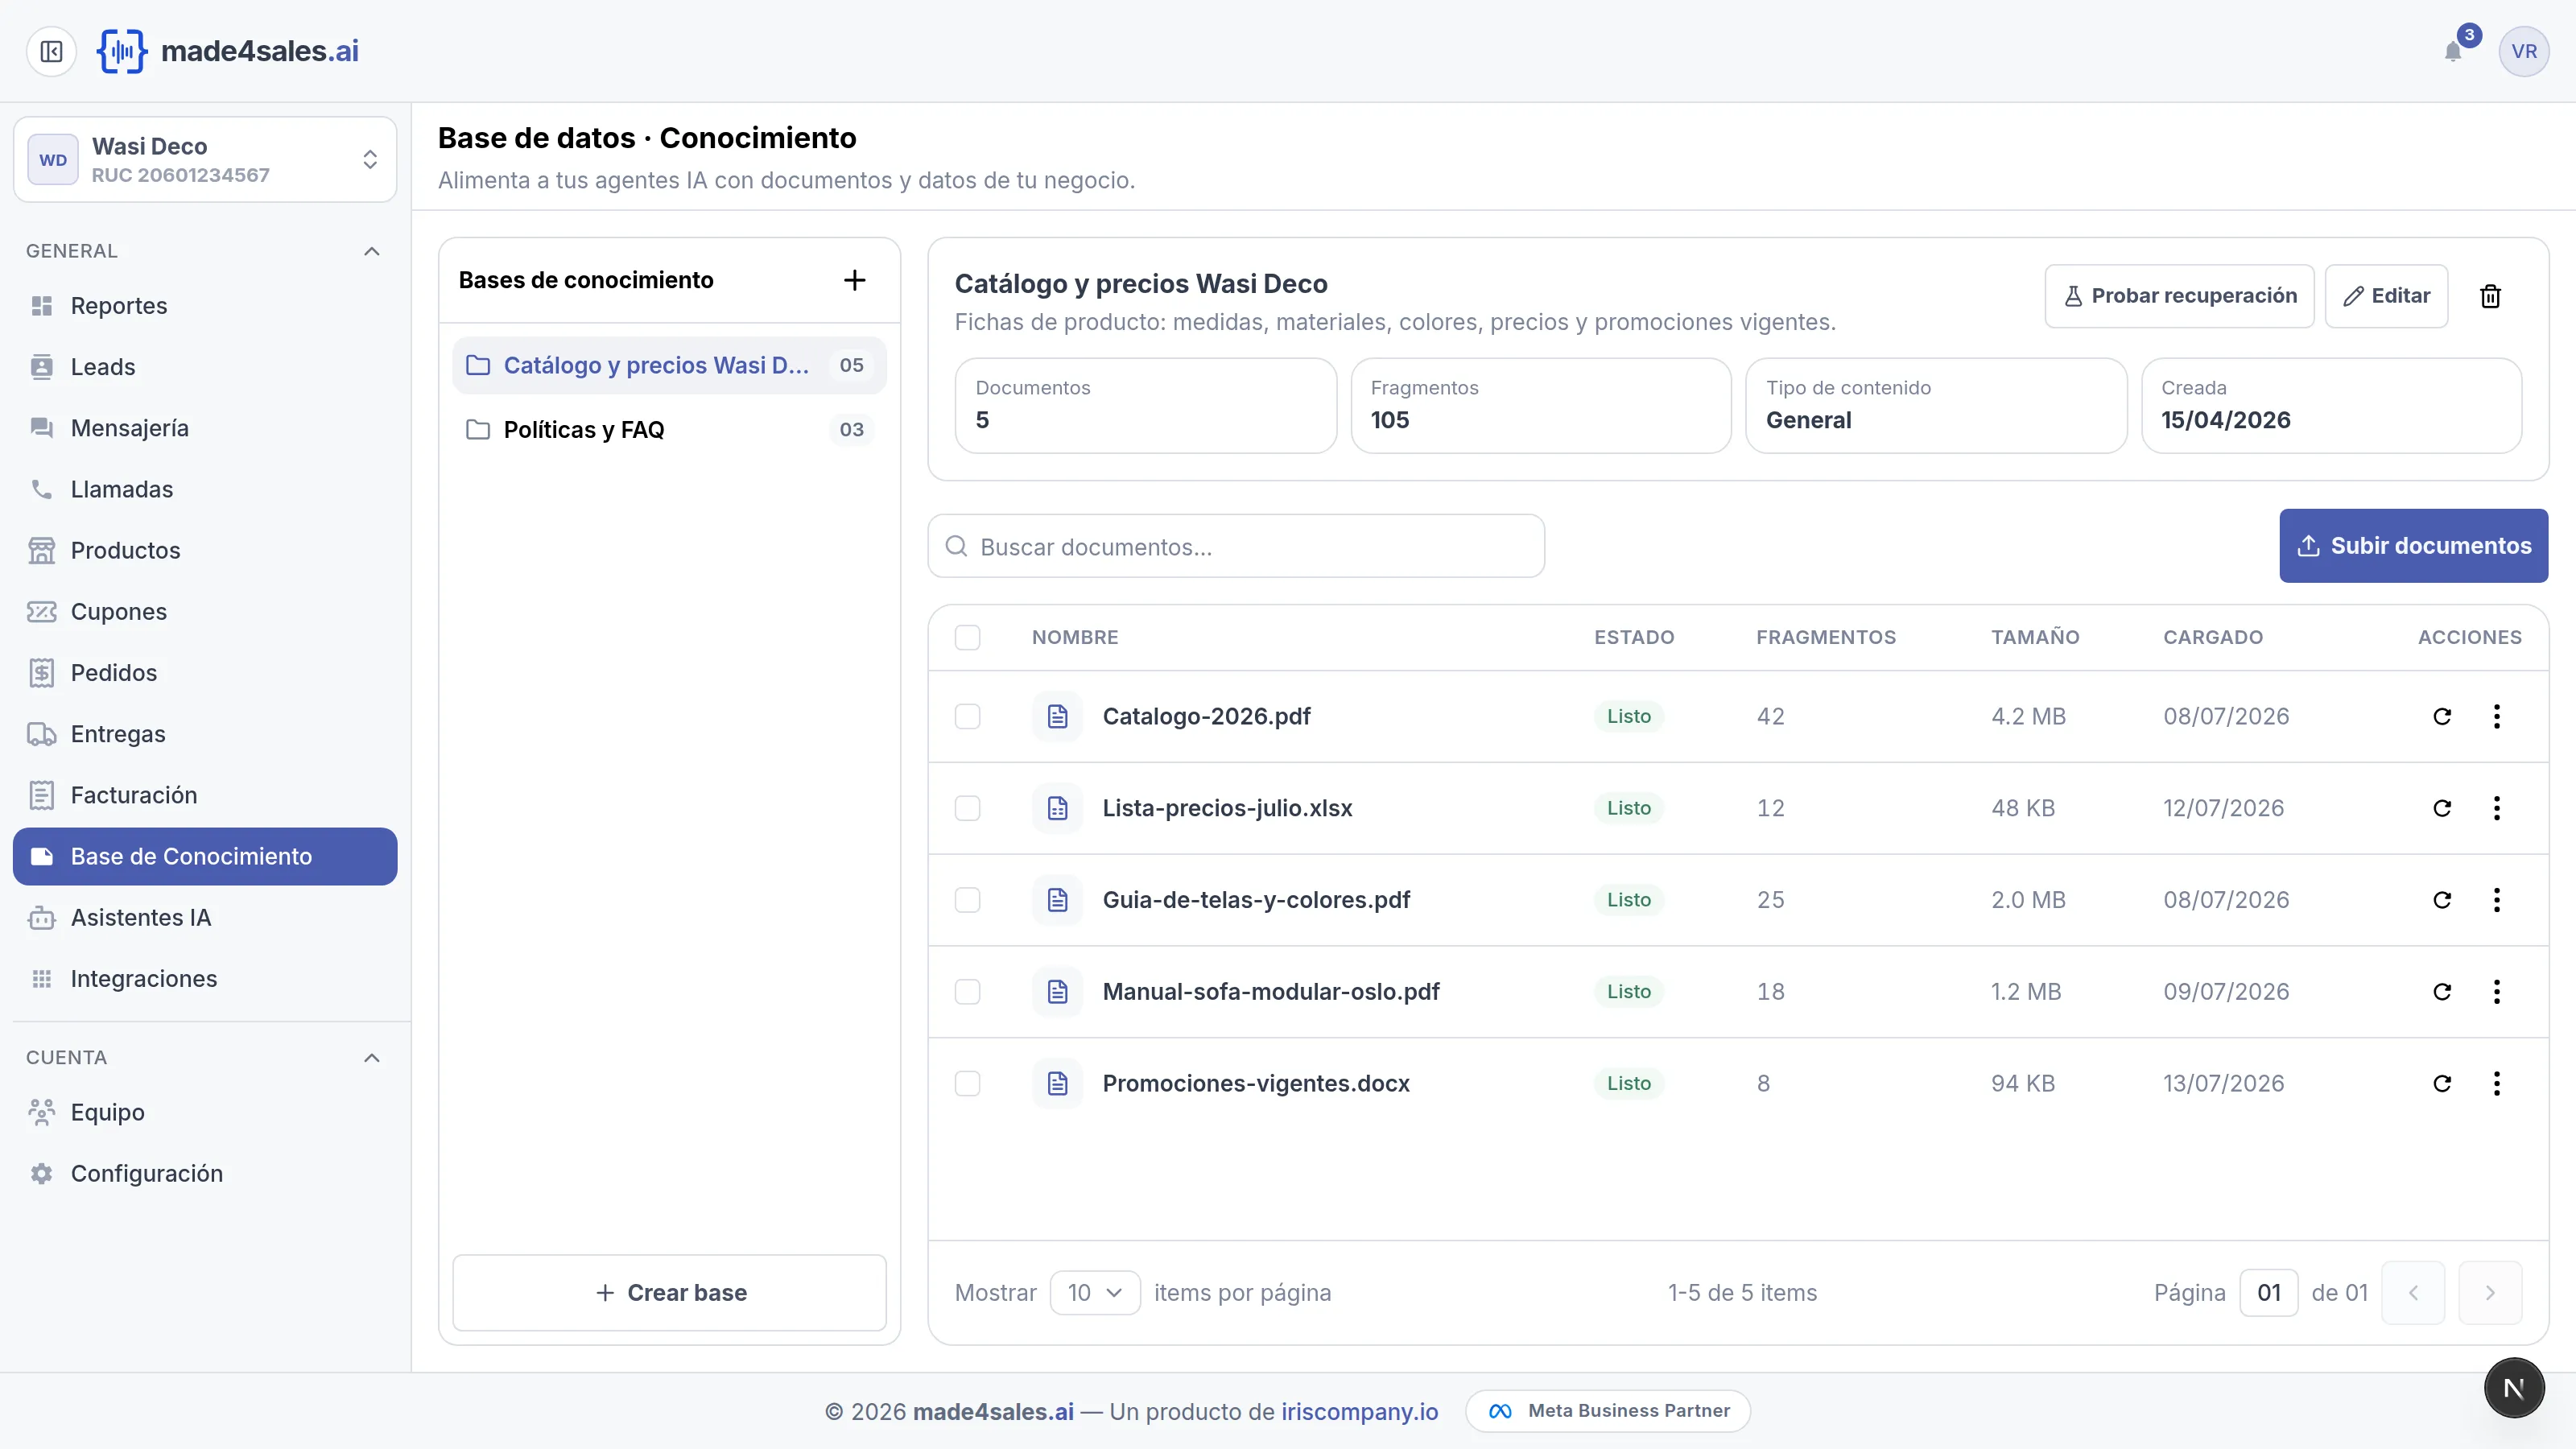Check the Catalogo-2026.pdf row checkbox
Viewport: 2576px width, 1449px height.
pos(967,716)
